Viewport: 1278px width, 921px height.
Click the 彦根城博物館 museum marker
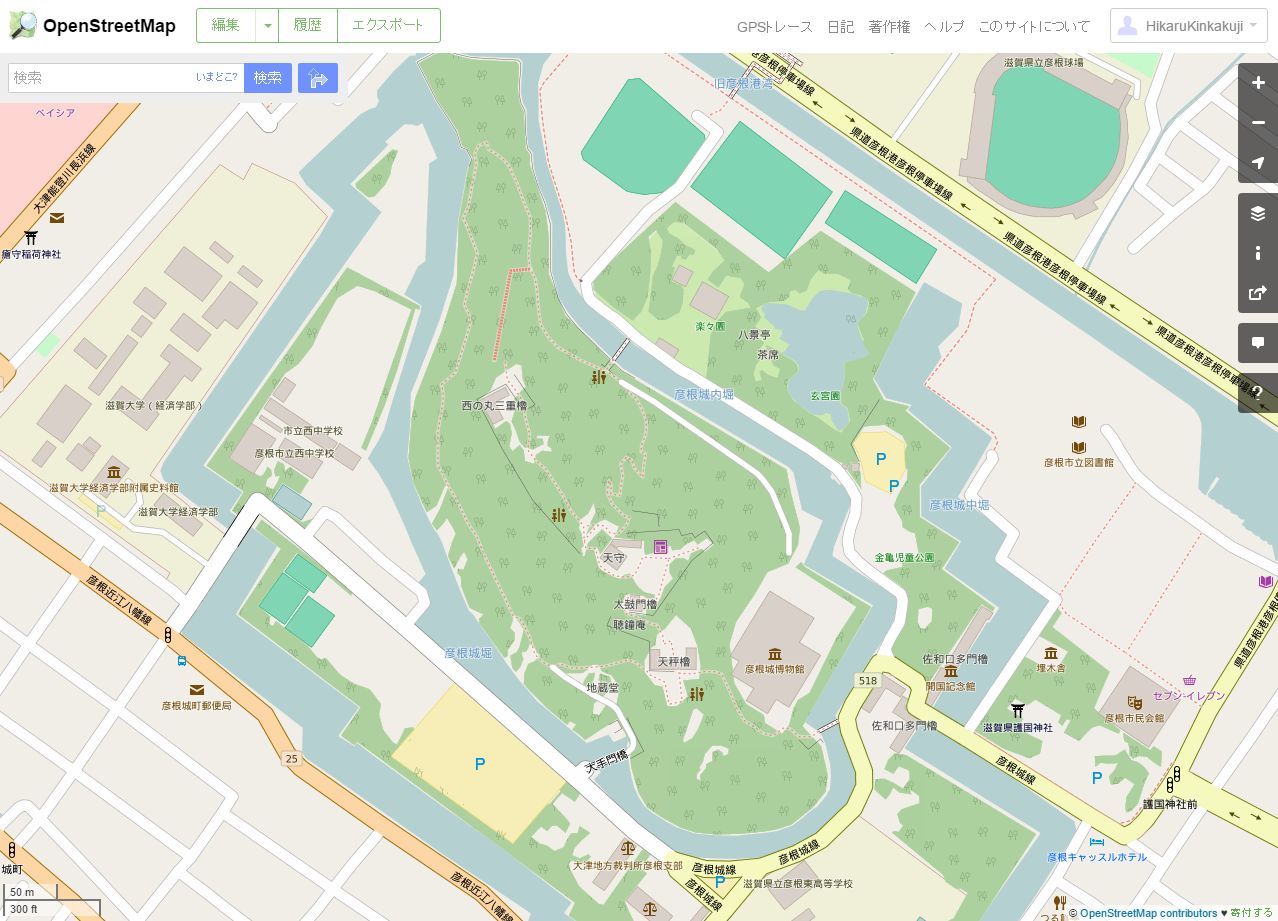pos(775,655)
